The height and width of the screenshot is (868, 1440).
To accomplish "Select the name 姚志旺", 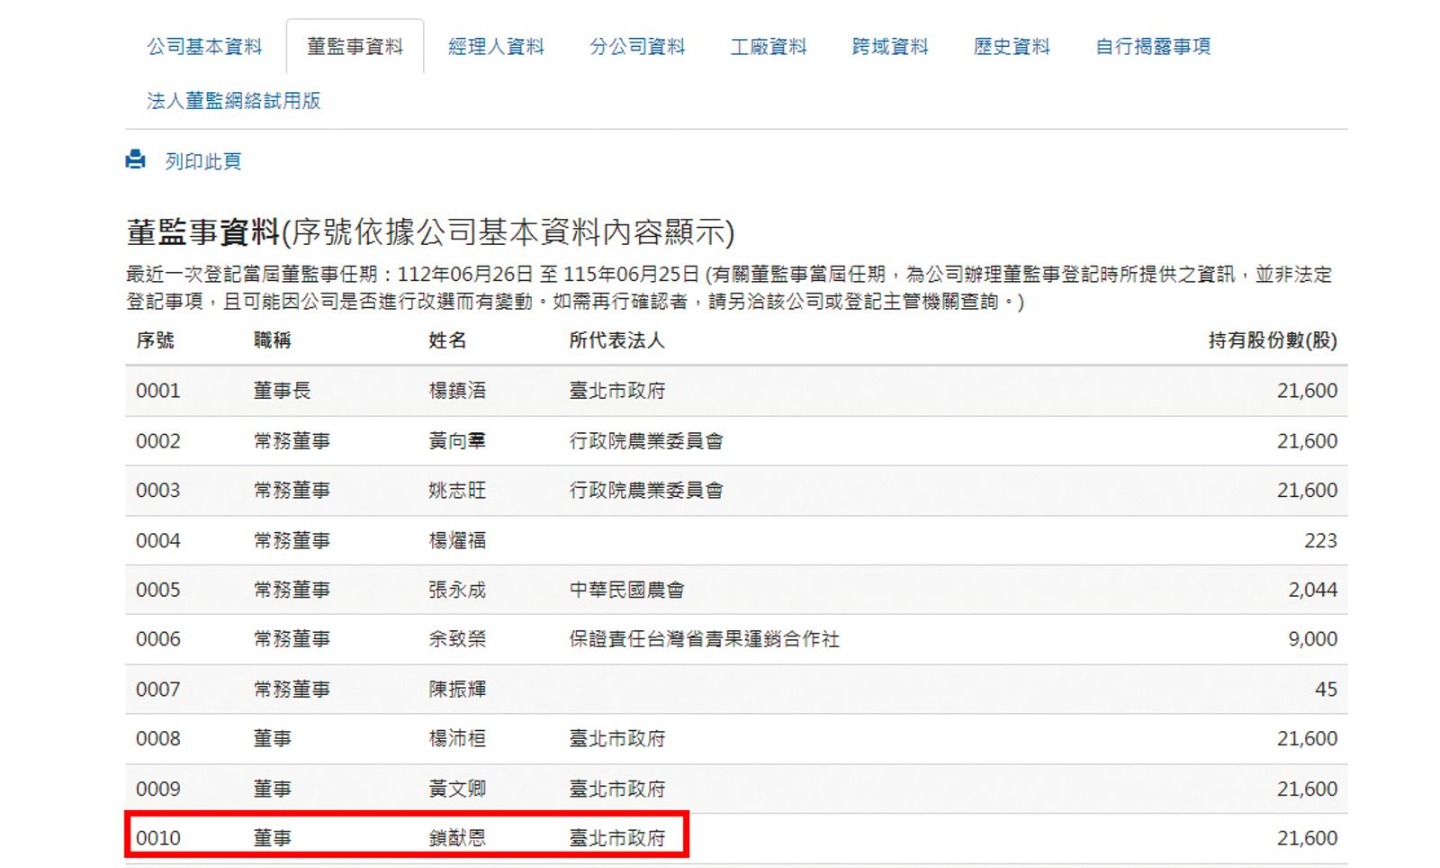I will [x=458, y=490].
